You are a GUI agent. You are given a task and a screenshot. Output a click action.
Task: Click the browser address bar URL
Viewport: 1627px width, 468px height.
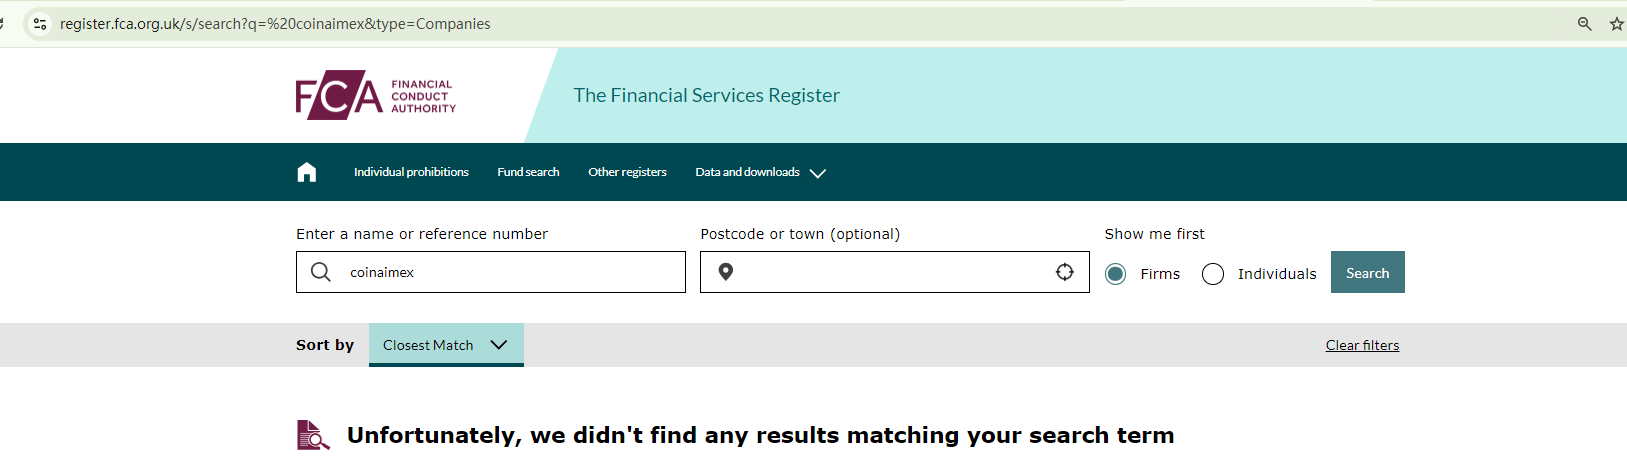[x=275, y=24]
